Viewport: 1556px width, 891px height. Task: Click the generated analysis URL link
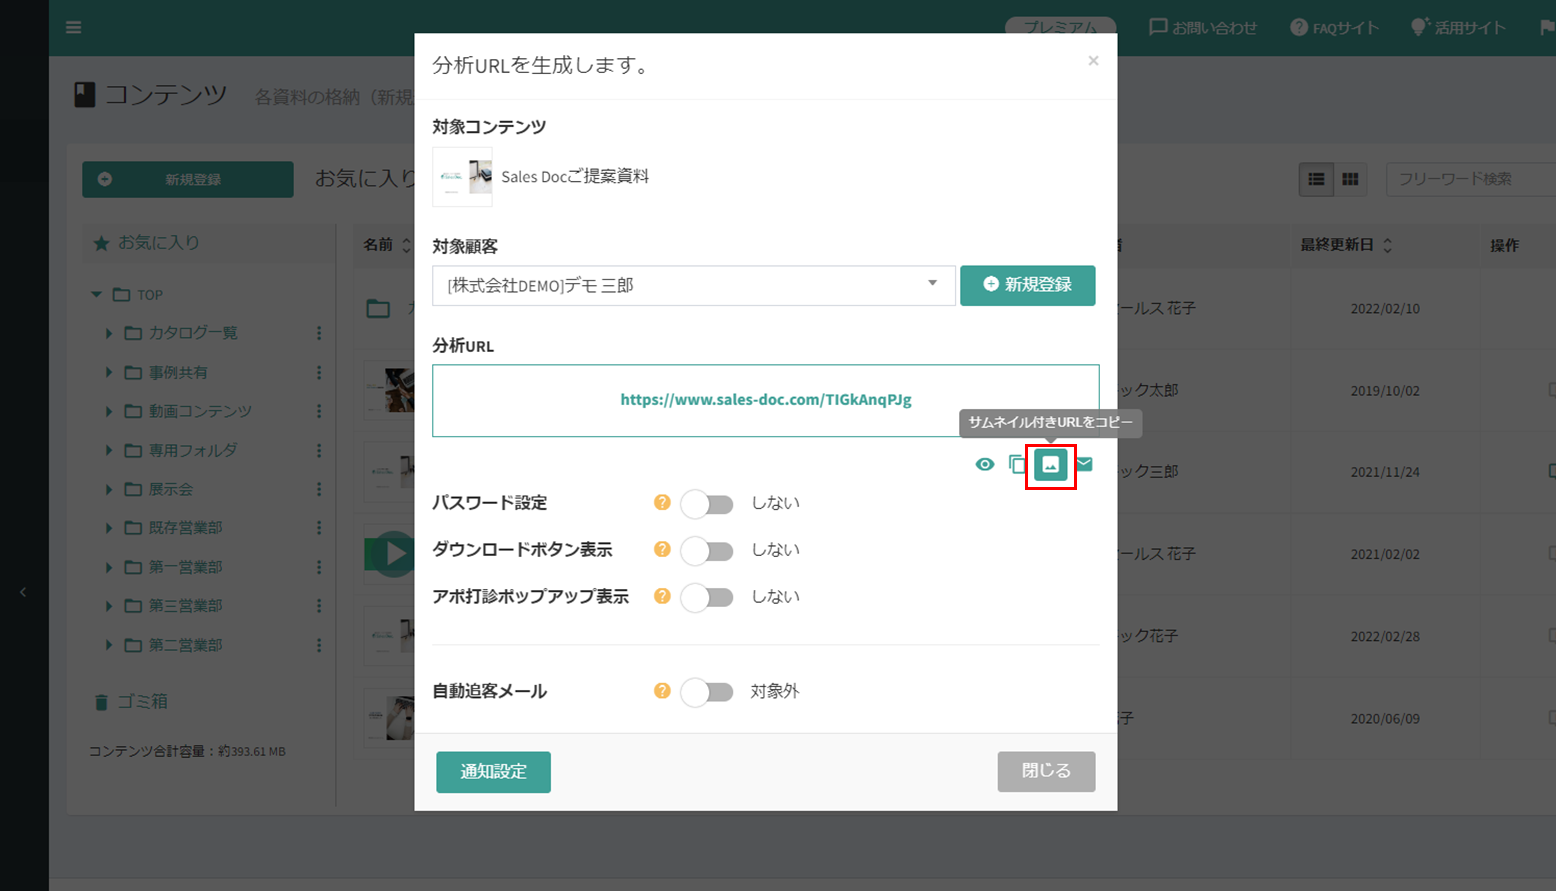tap(765, 400)
